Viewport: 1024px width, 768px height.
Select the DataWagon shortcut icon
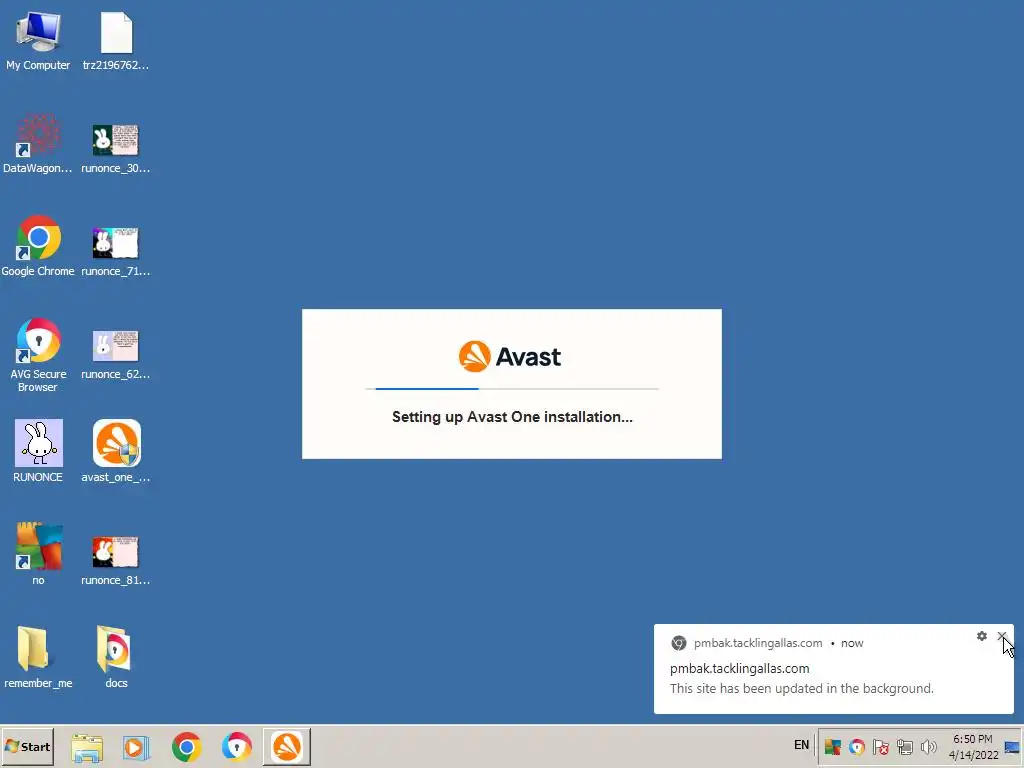(x=38, y=144)
